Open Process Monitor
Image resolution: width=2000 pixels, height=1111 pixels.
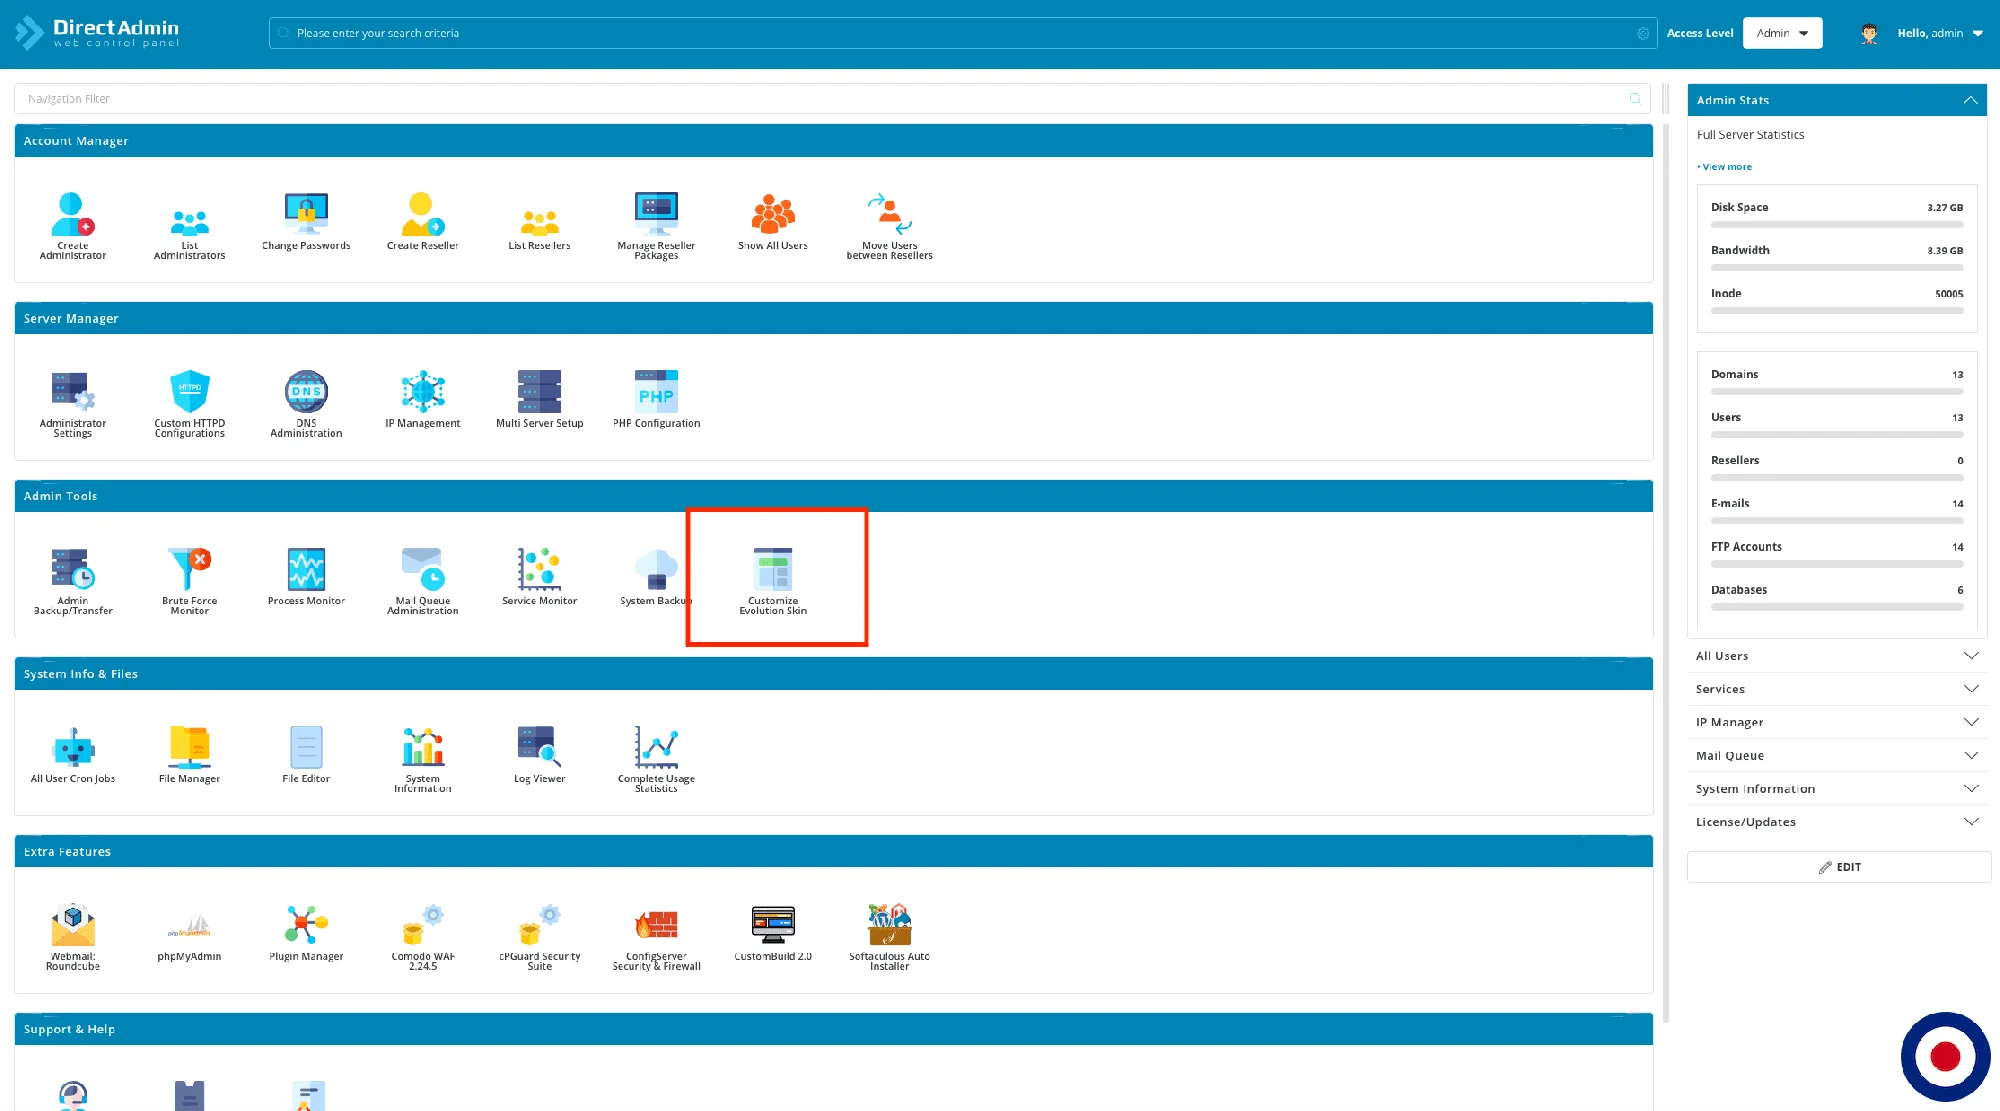[x=306, y=576]
